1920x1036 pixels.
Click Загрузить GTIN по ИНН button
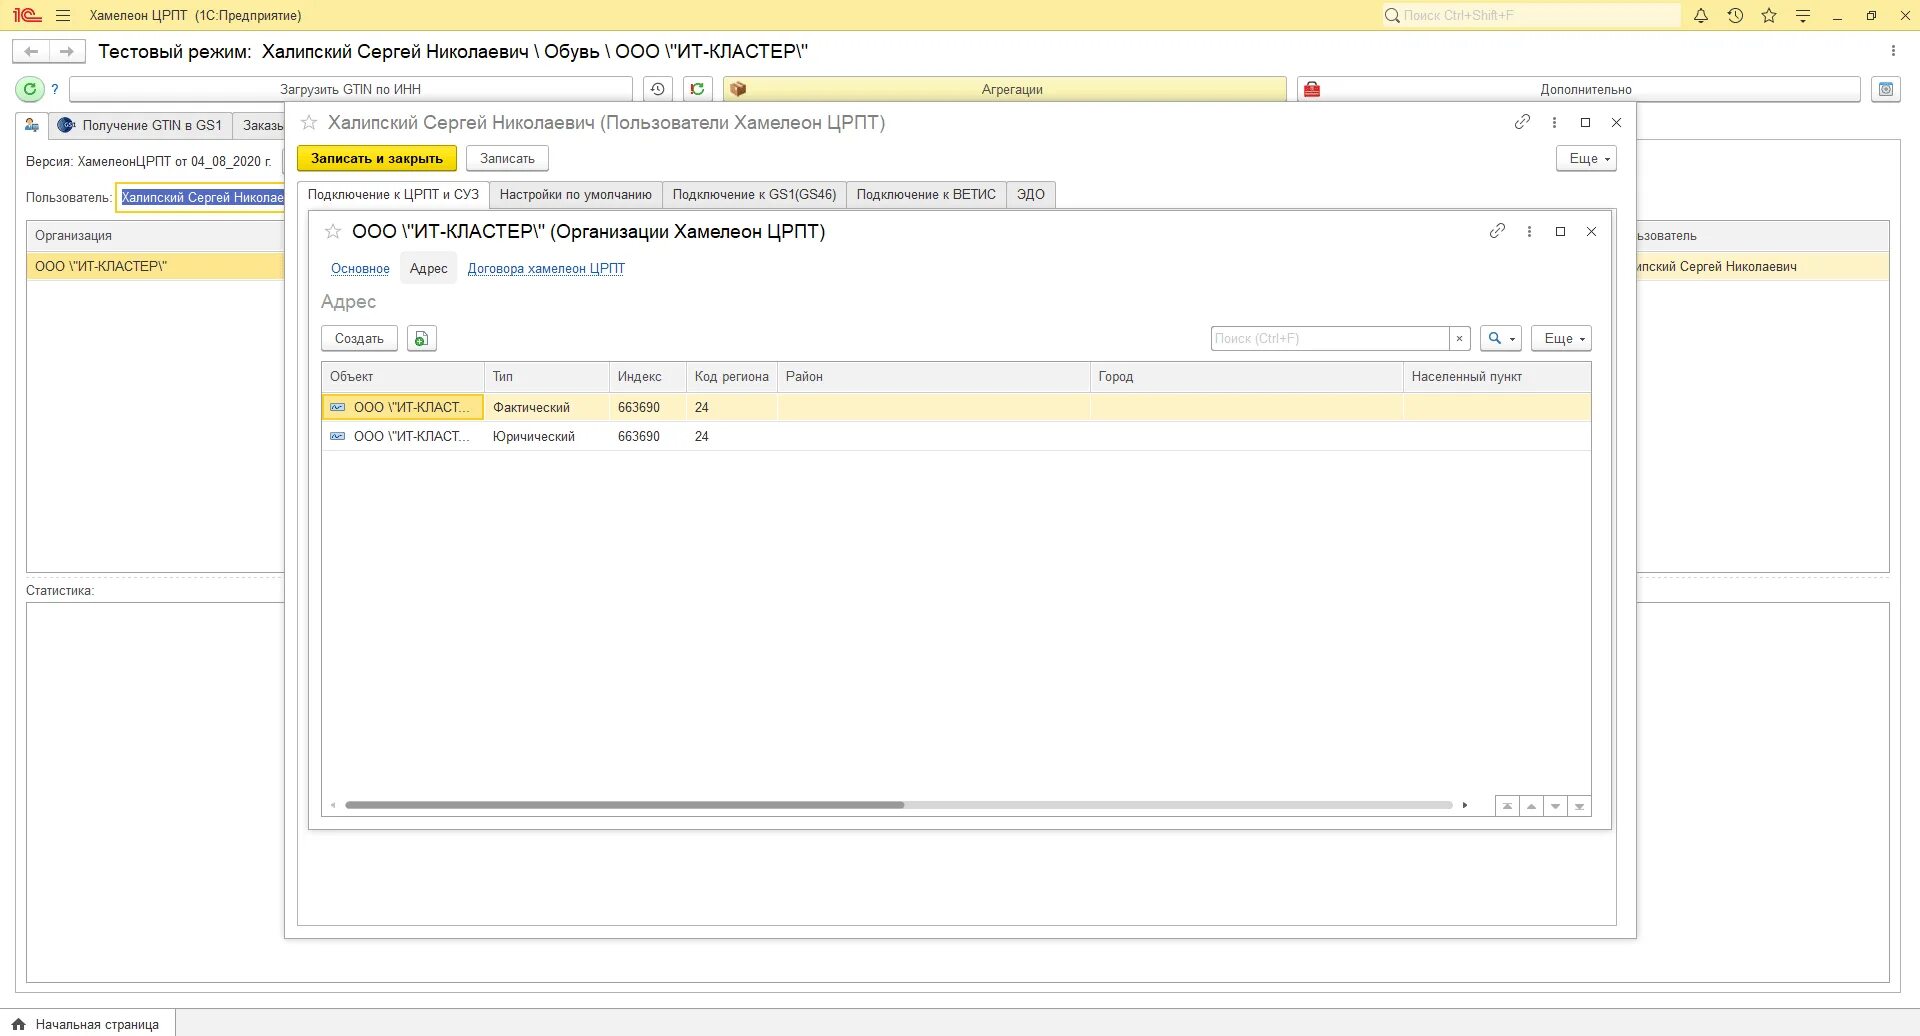click(x=350, y=89)
